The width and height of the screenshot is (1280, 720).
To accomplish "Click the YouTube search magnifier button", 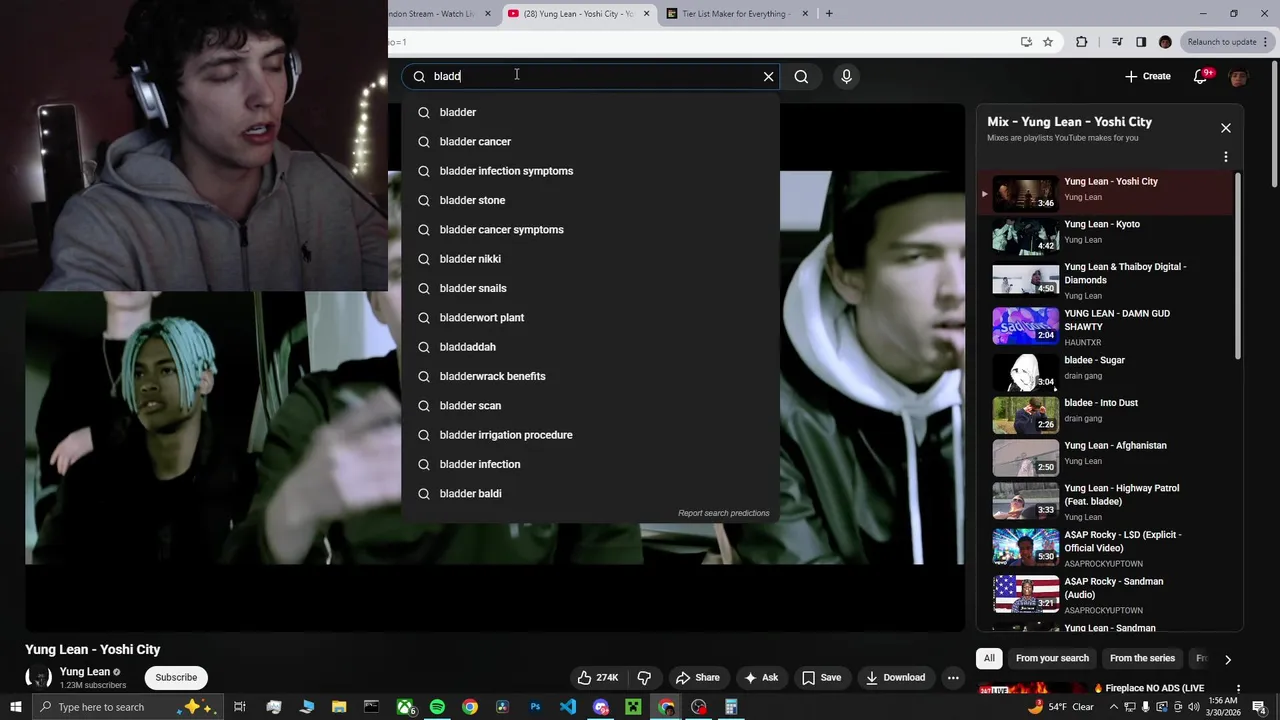I will point(801,76).
